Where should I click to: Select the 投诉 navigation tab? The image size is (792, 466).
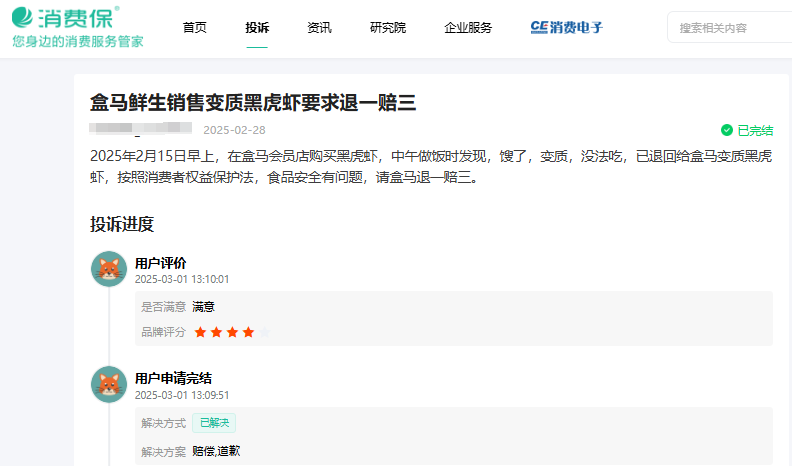point(257,27)
